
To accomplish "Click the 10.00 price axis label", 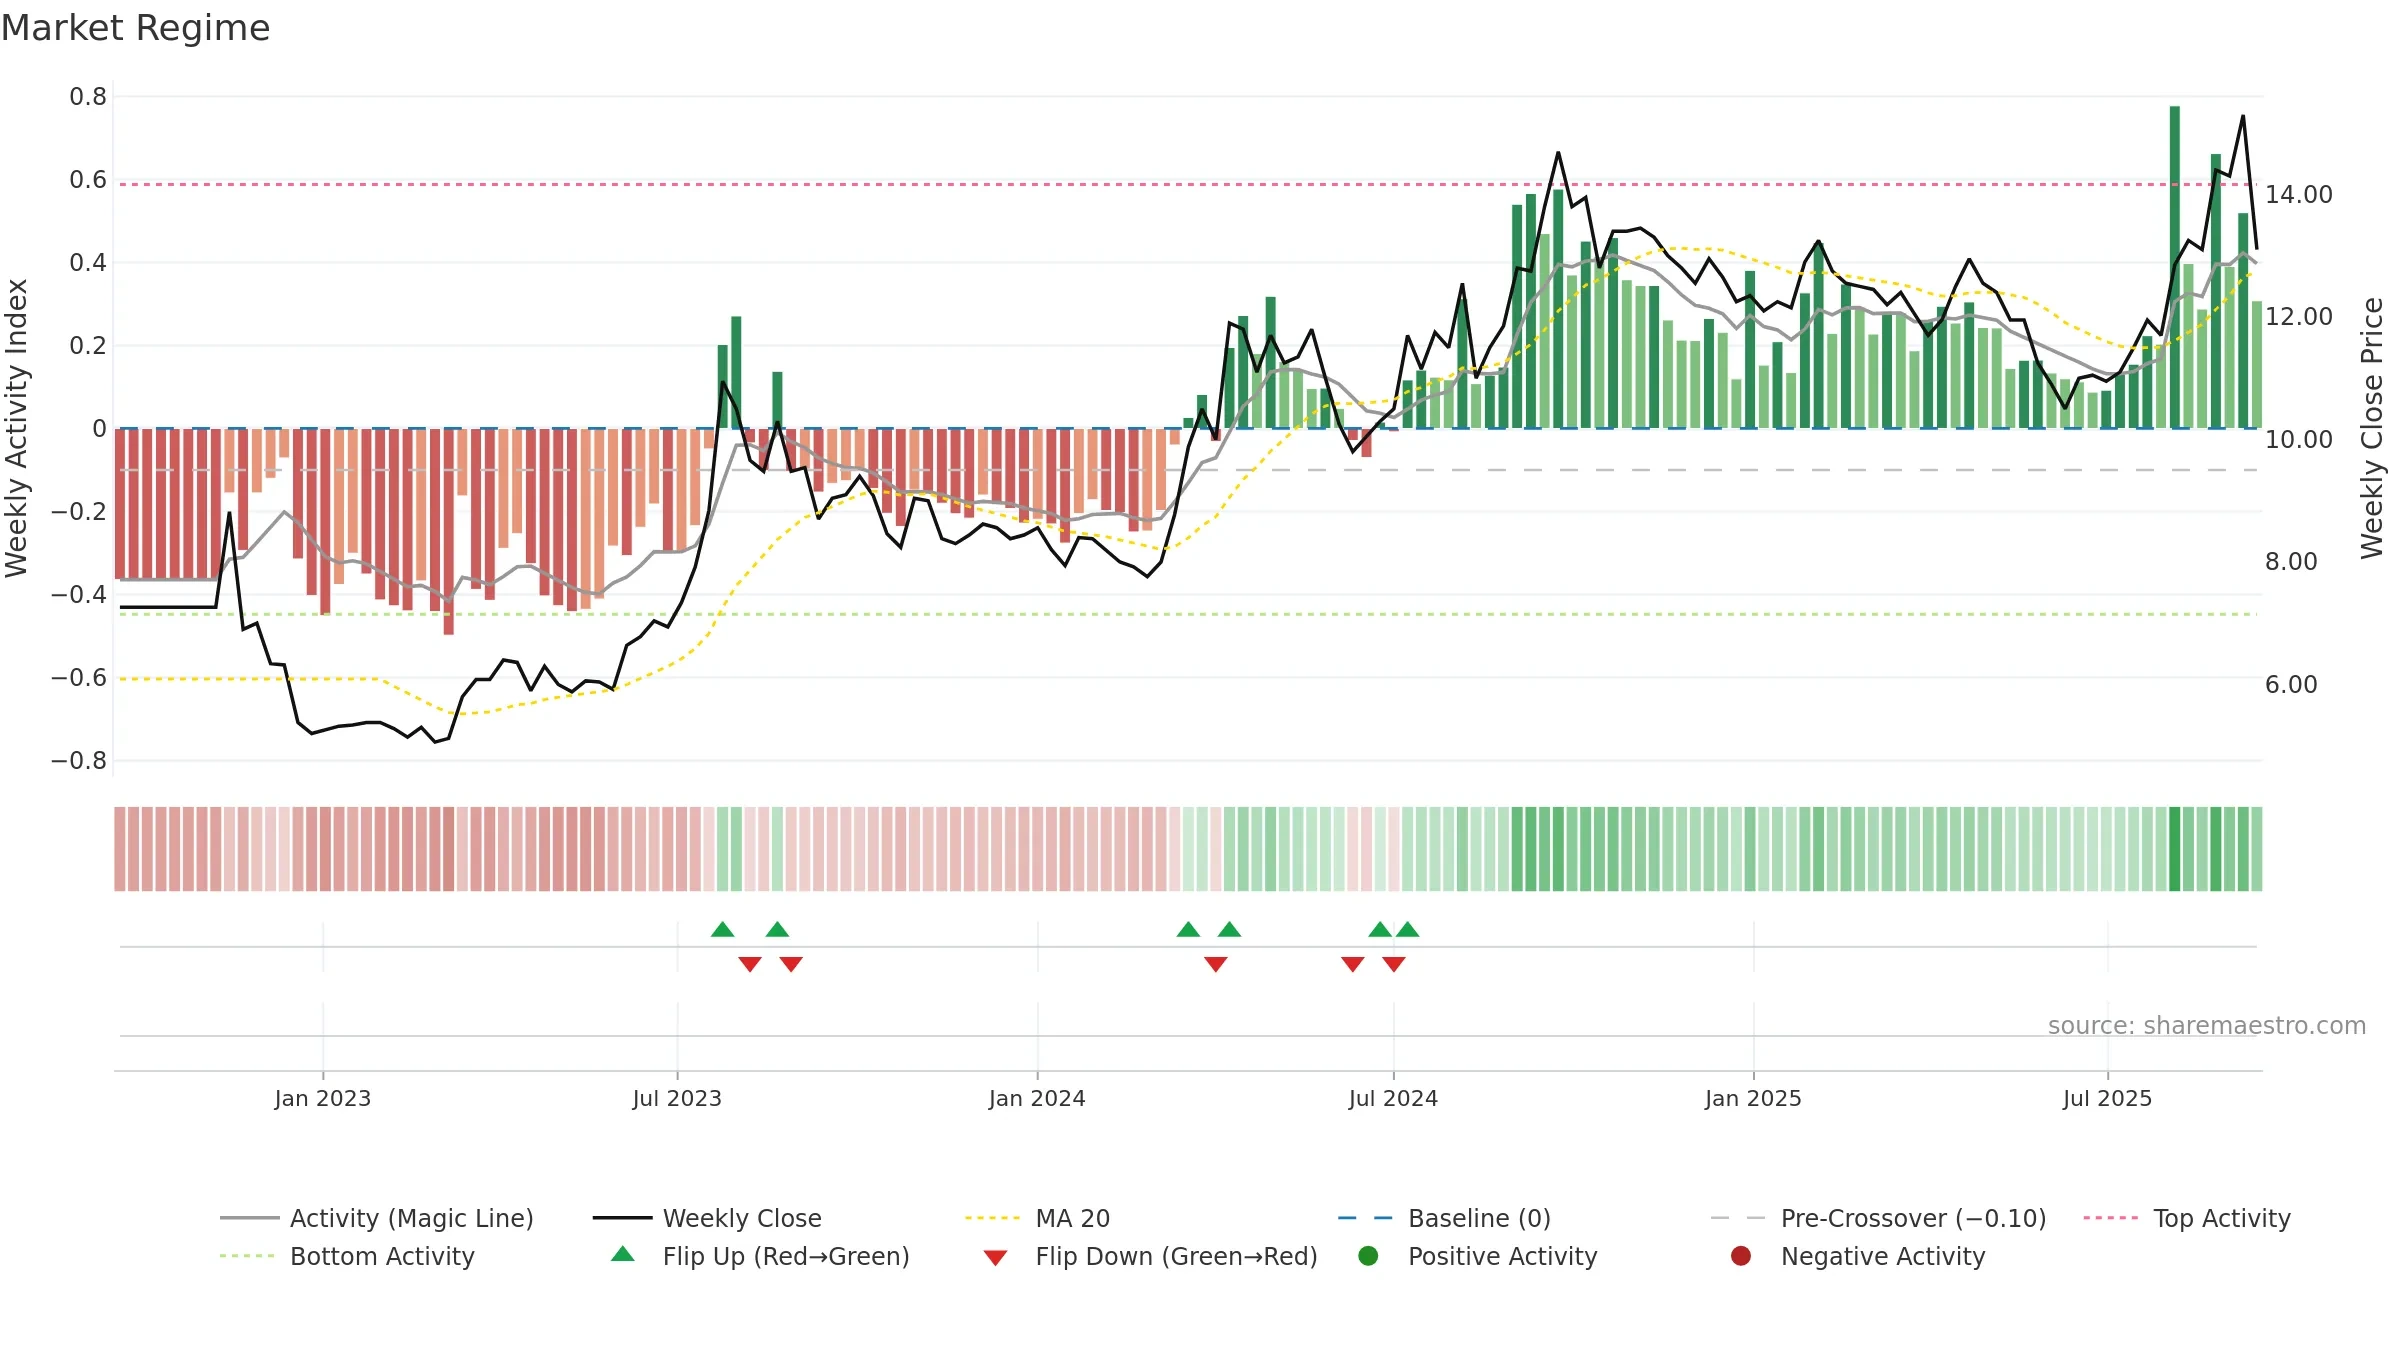I will pyautogui.click(x=2299, y=439).
